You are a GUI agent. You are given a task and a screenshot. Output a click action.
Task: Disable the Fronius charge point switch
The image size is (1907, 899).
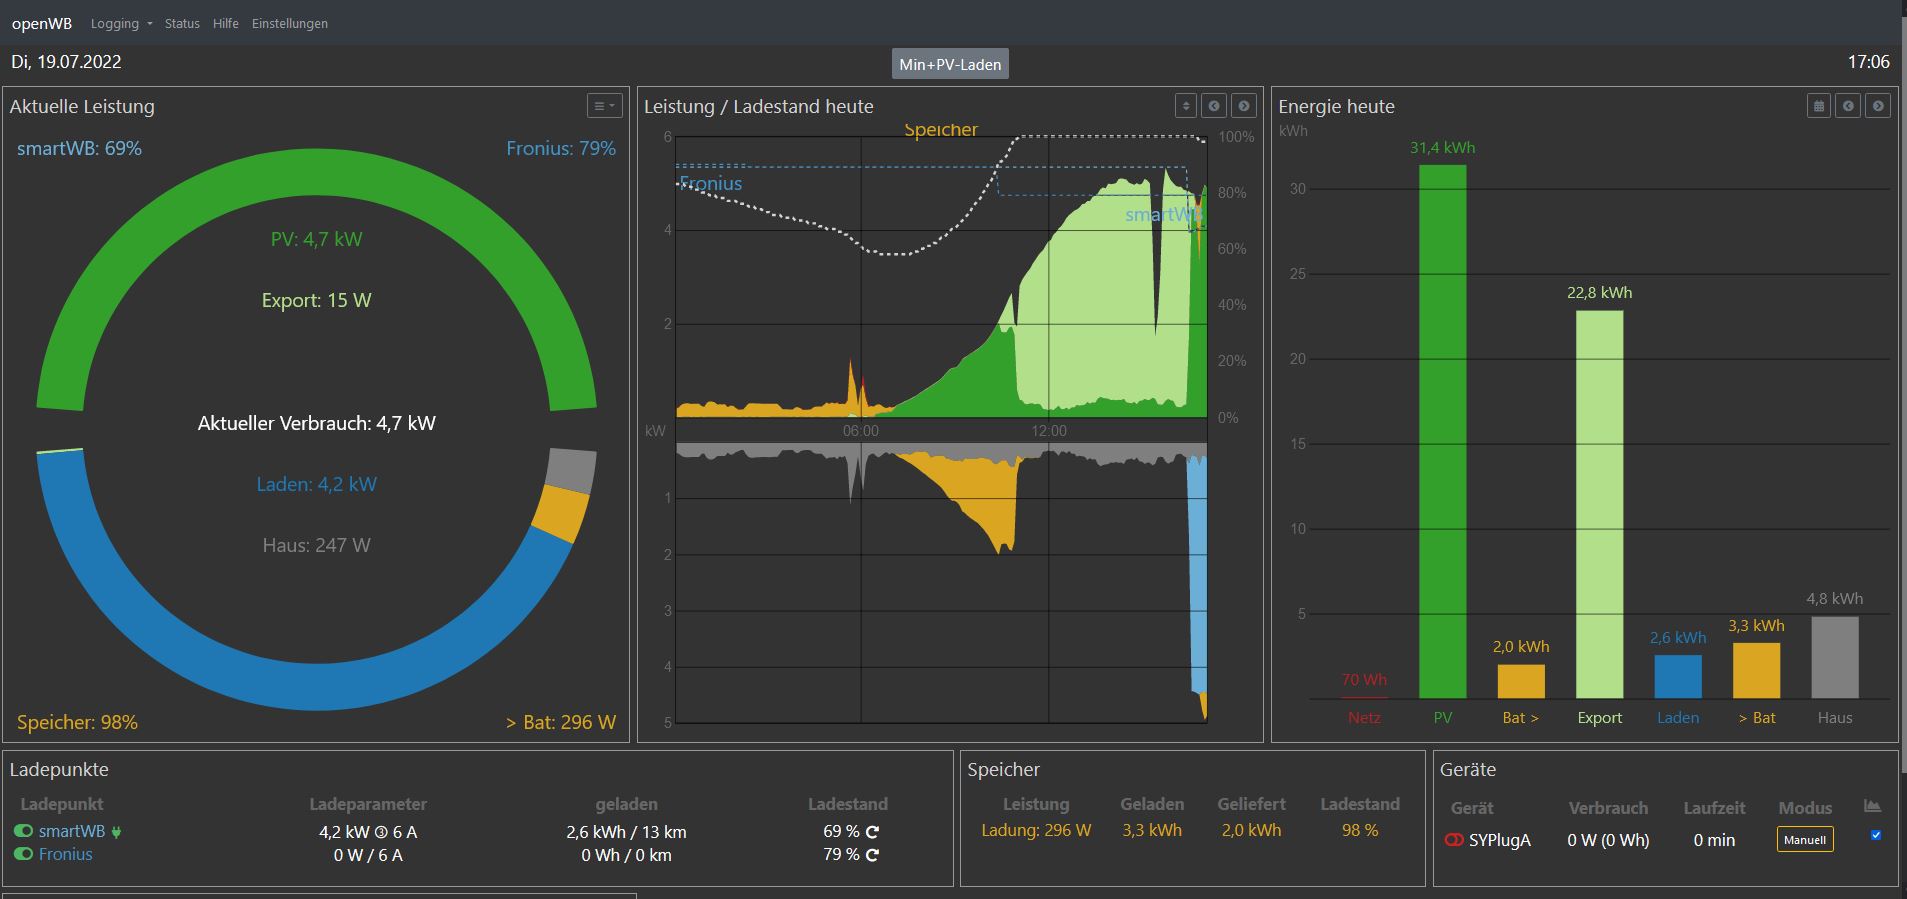[23, 854]
